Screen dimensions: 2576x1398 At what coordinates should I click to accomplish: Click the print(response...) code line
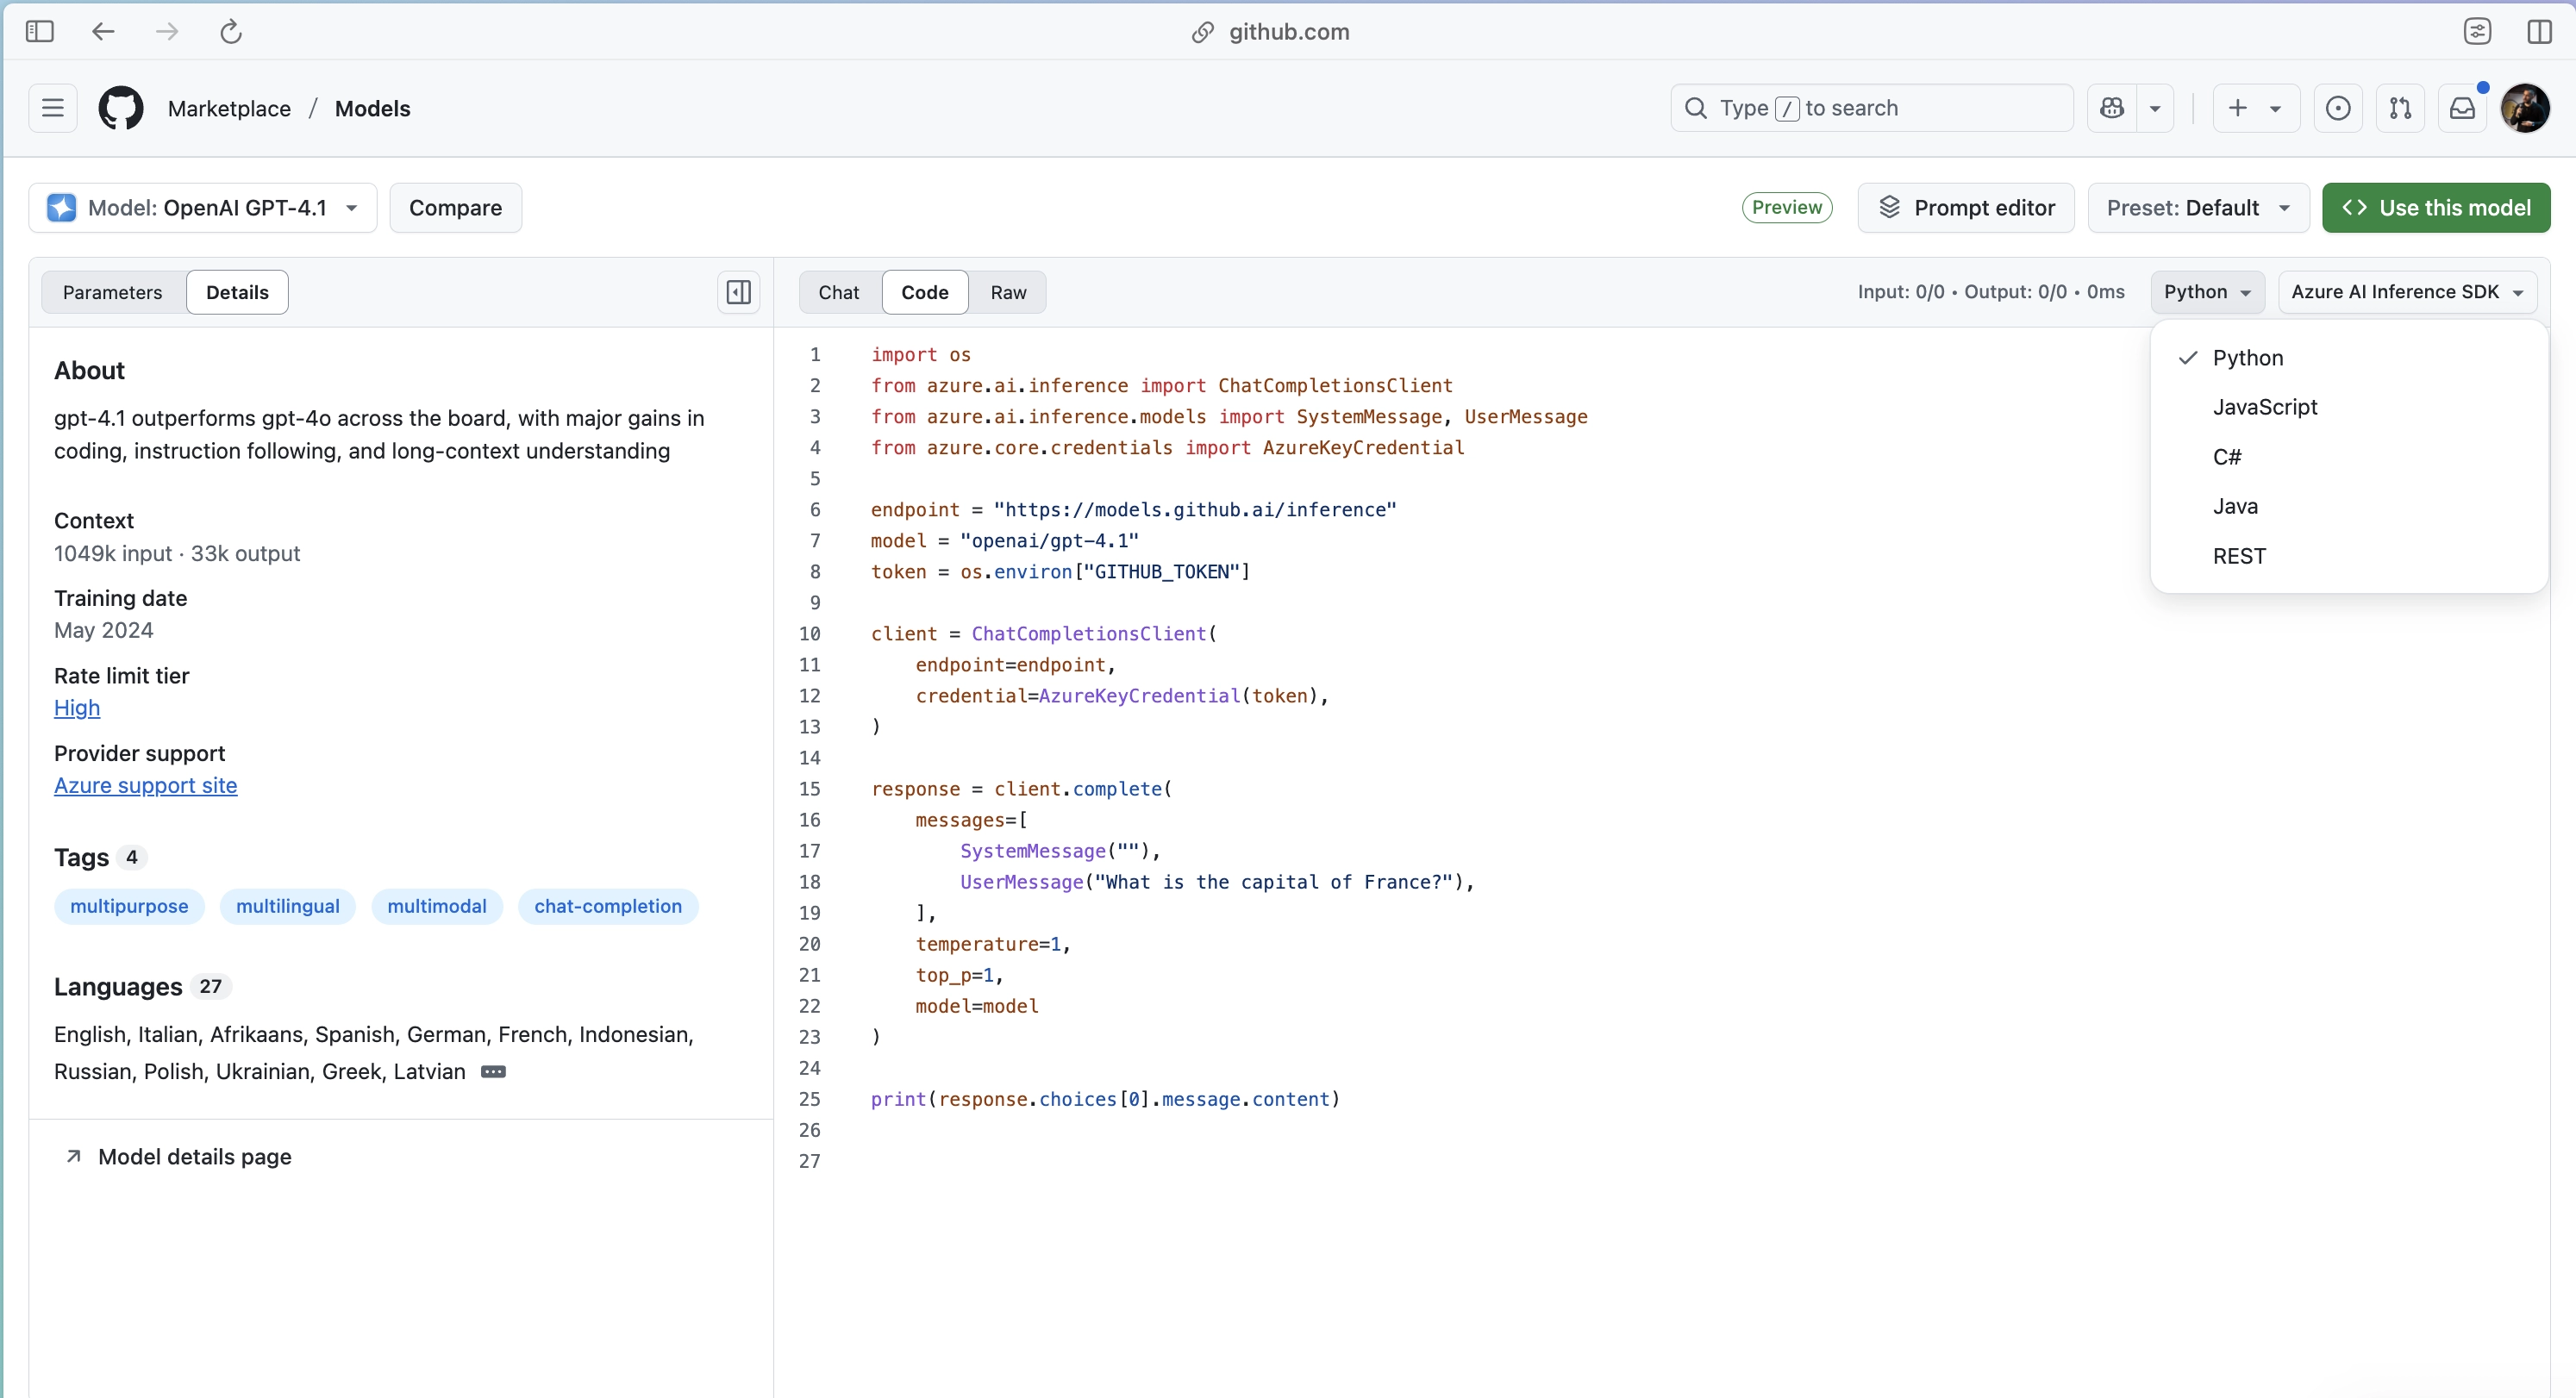(x=1105, y=1099)
